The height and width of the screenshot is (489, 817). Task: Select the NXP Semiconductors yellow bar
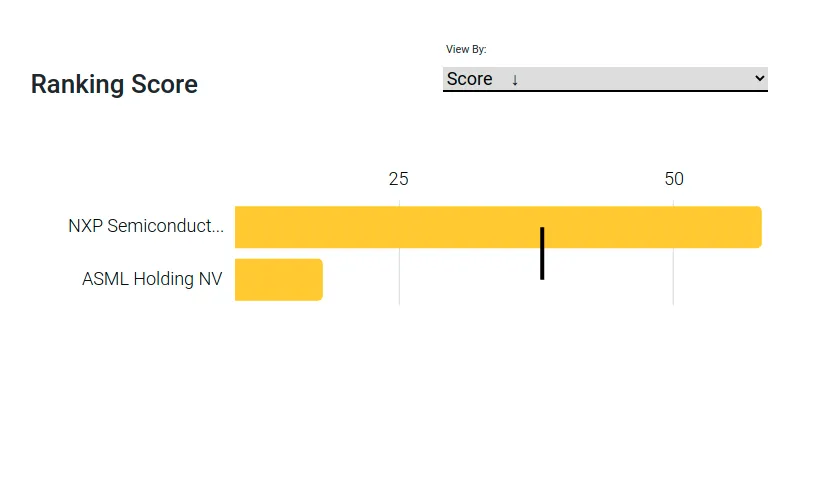(498, 227)
